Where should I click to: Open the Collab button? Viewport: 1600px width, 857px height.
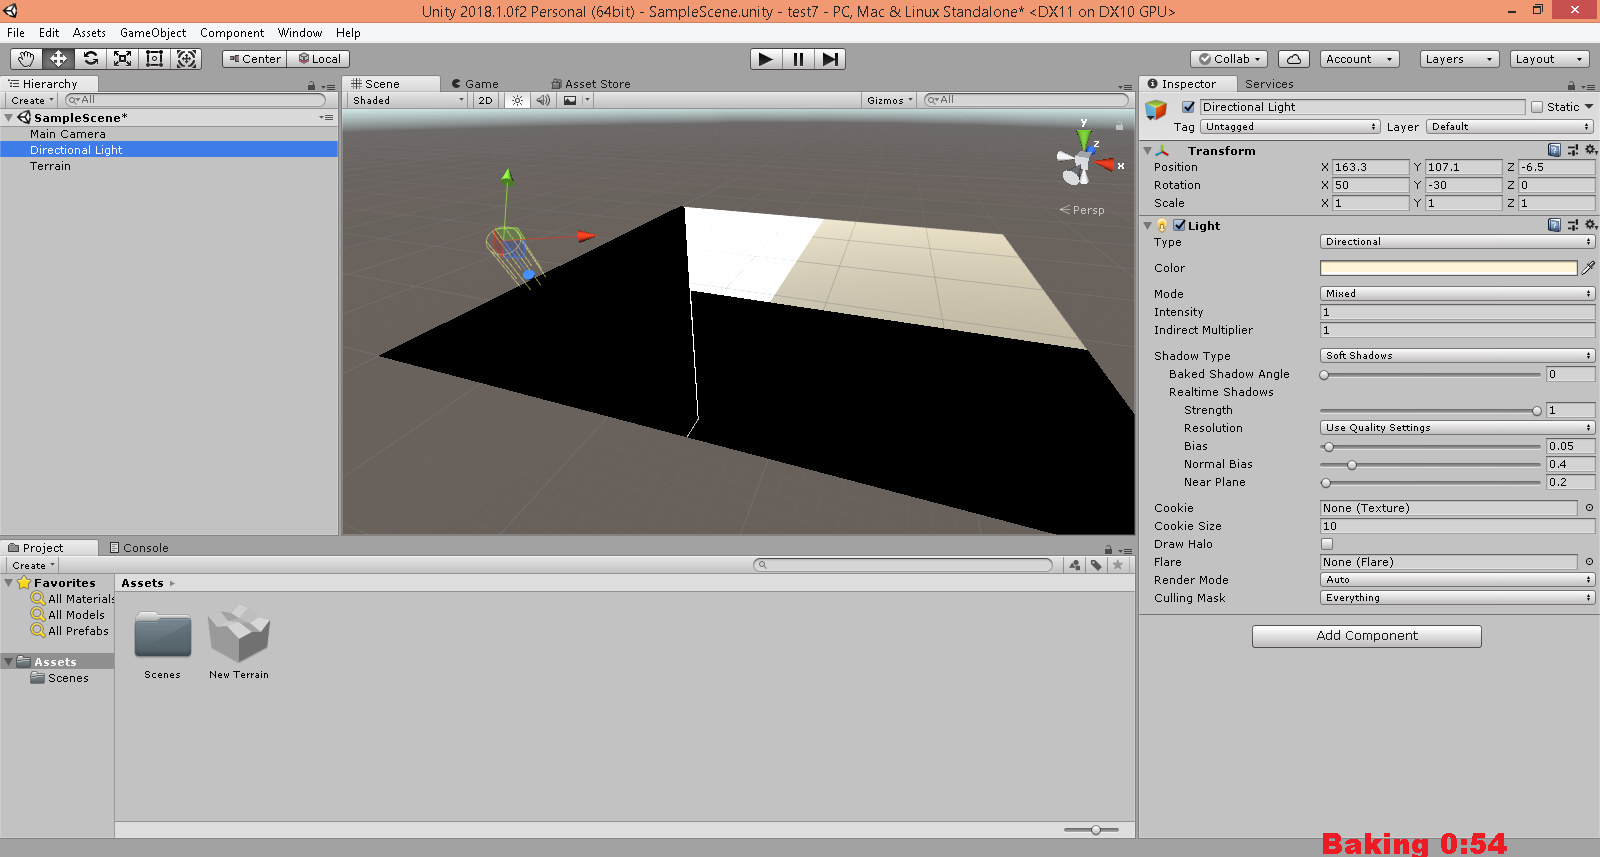point(1230,59)
